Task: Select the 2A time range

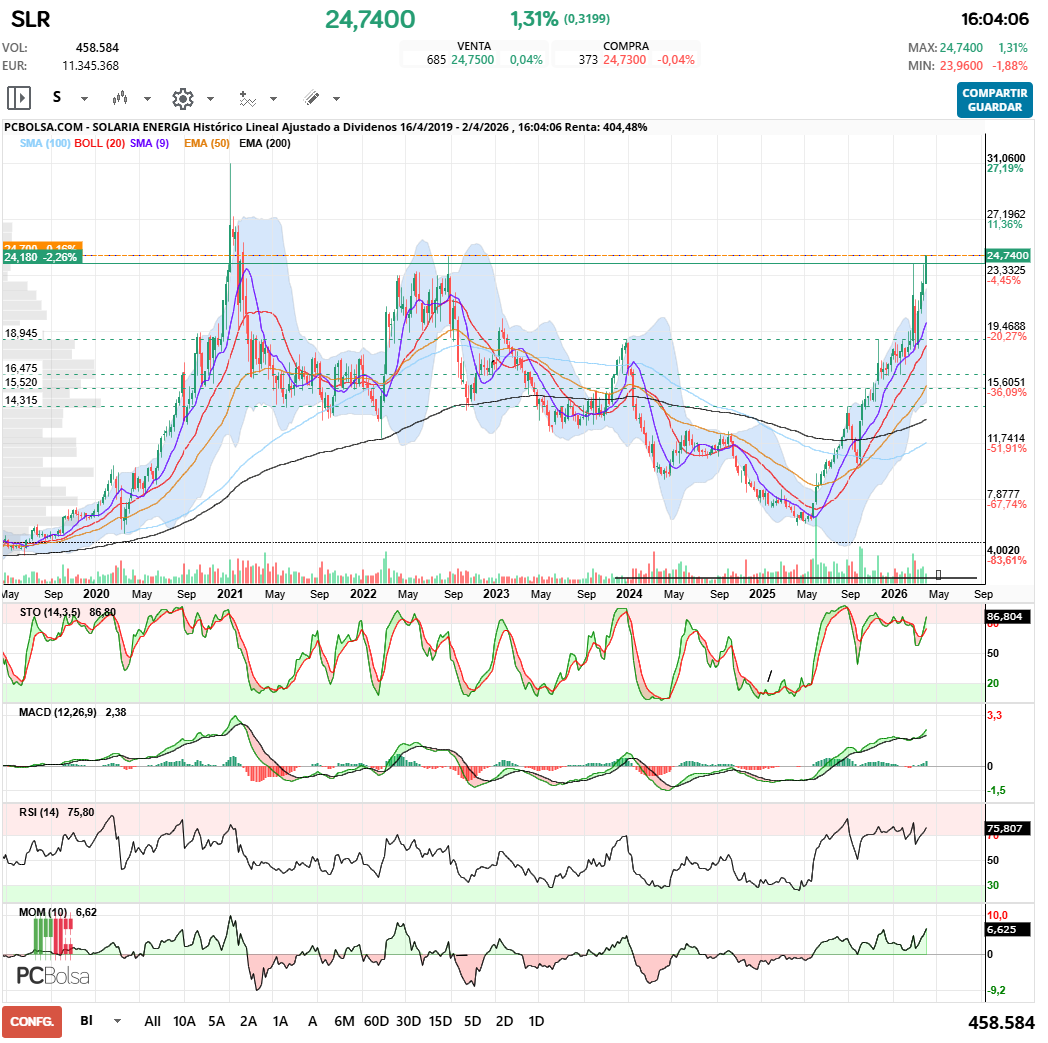Action: pos(249,1021)
